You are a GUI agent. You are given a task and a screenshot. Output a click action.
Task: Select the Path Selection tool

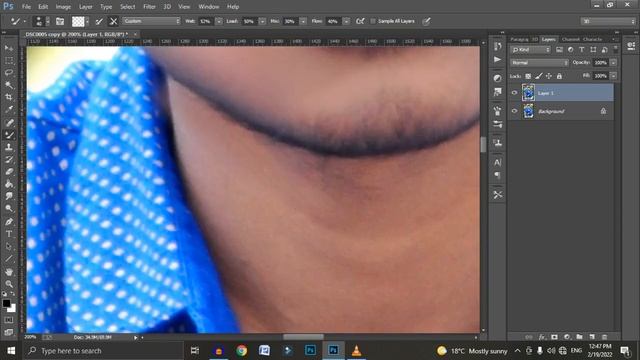tap(9, 247)
